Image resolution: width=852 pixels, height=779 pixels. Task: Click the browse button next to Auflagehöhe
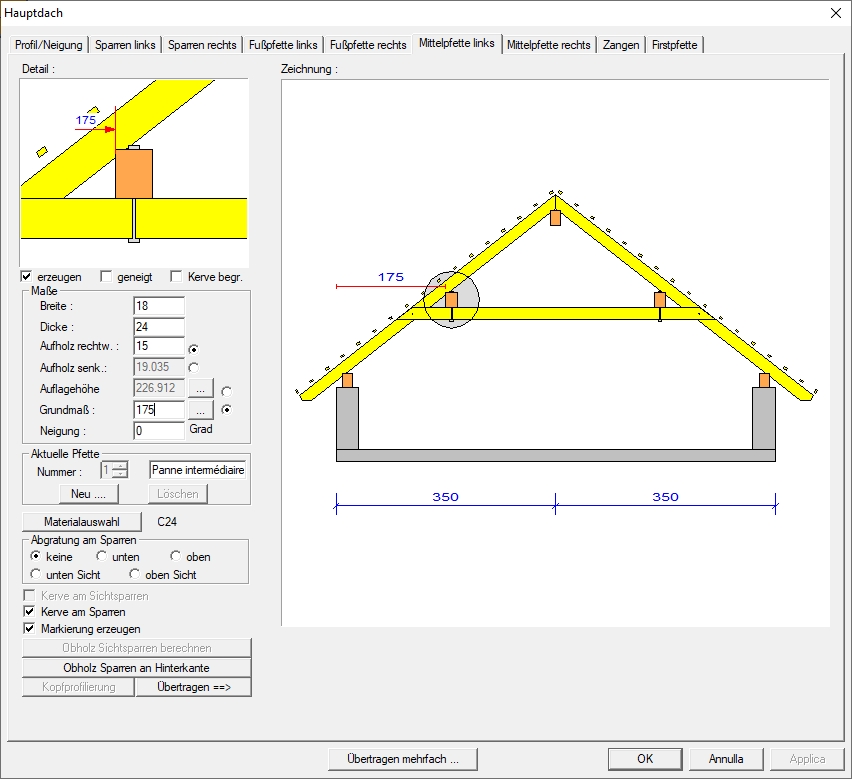pyautogui.click(x=200, y=389)
